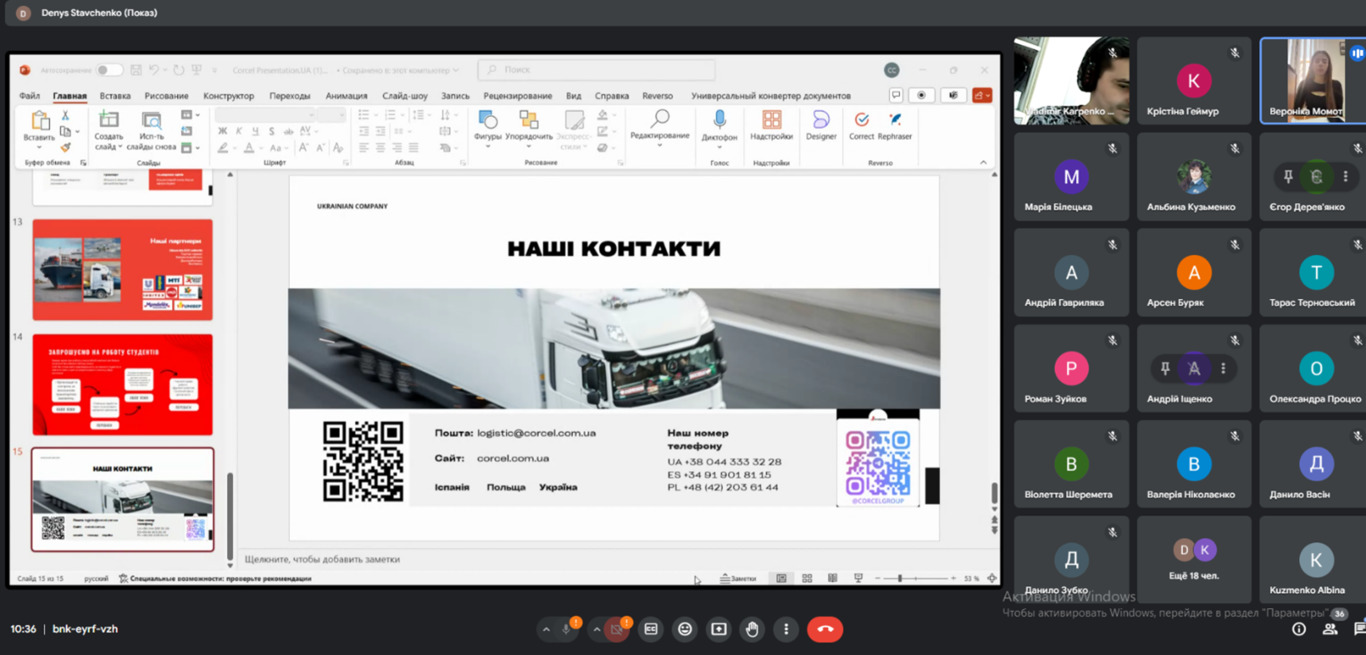Open the undo history dropdown arrow

(166, 70)
